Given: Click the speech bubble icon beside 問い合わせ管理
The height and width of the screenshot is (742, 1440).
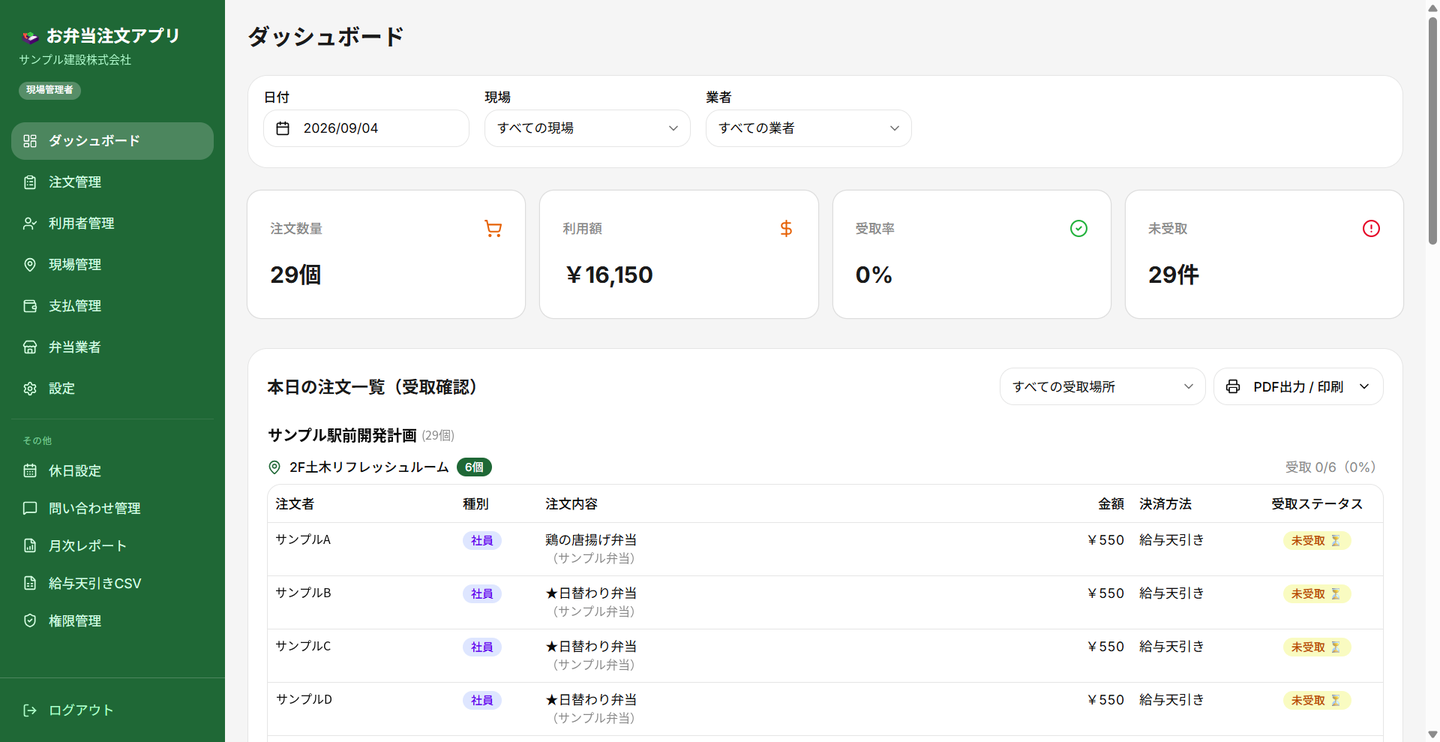Looking at the screenshot, I should click(30, 508).
